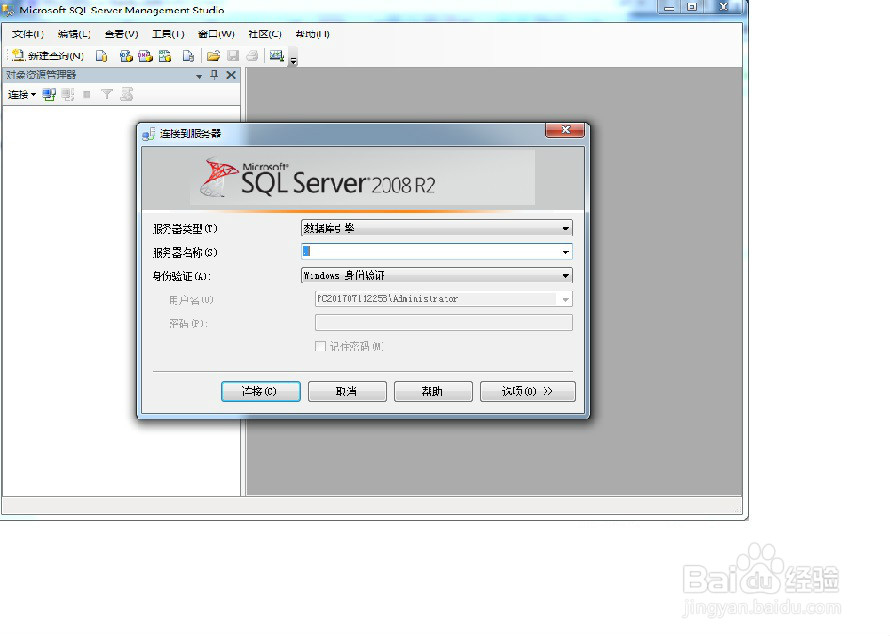Click the Open File folder icon

pyautogui.click(x=213, y=56)
